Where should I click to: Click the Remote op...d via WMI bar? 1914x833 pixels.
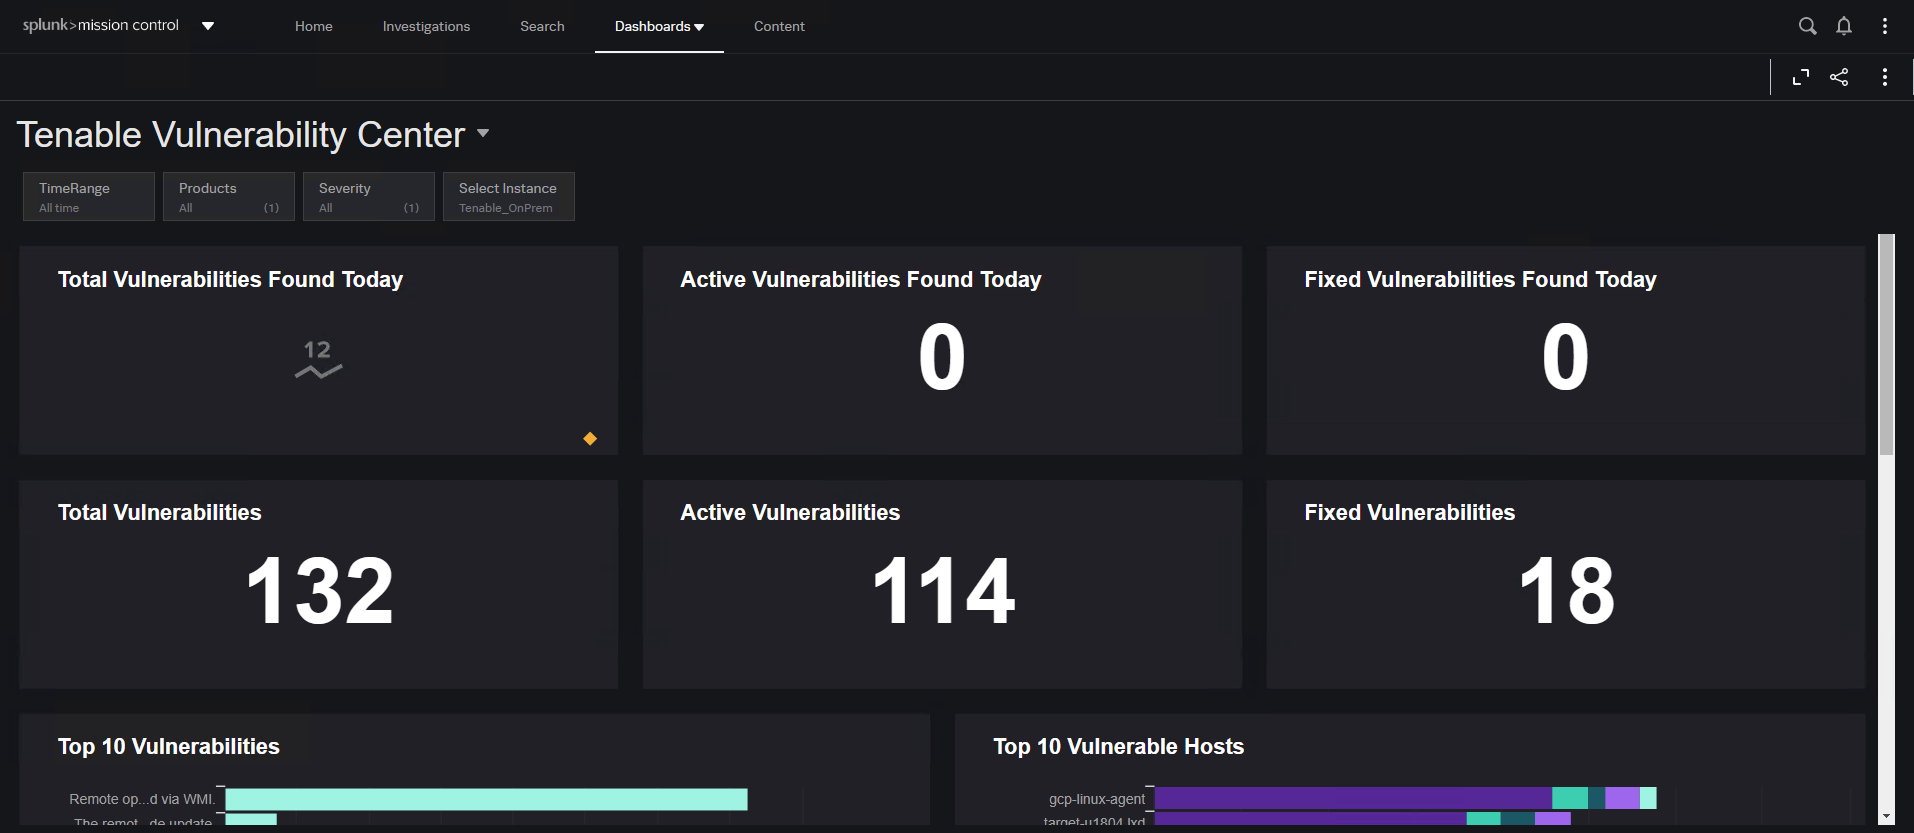[x=486, y=799]
